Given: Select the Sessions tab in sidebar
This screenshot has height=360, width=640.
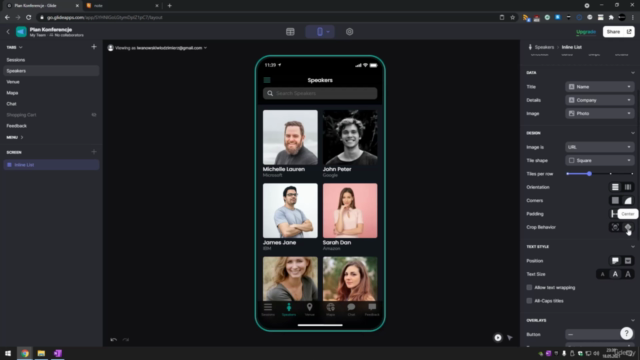Looking at the screenshot, I should (51, 60).
